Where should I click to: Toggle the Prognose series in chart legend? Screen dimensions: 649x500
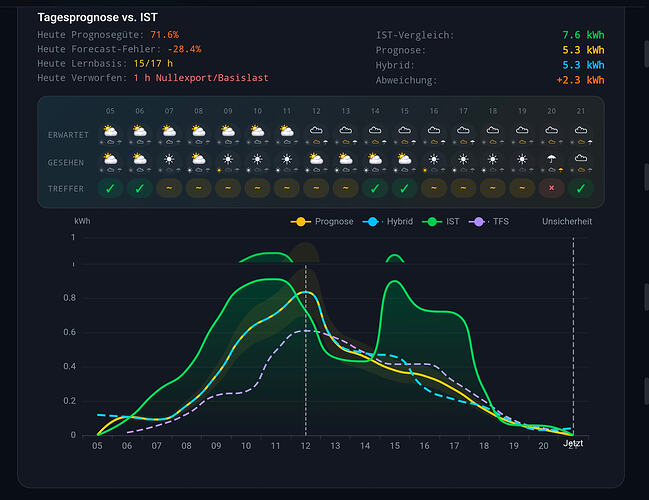[x=322, y=222]
